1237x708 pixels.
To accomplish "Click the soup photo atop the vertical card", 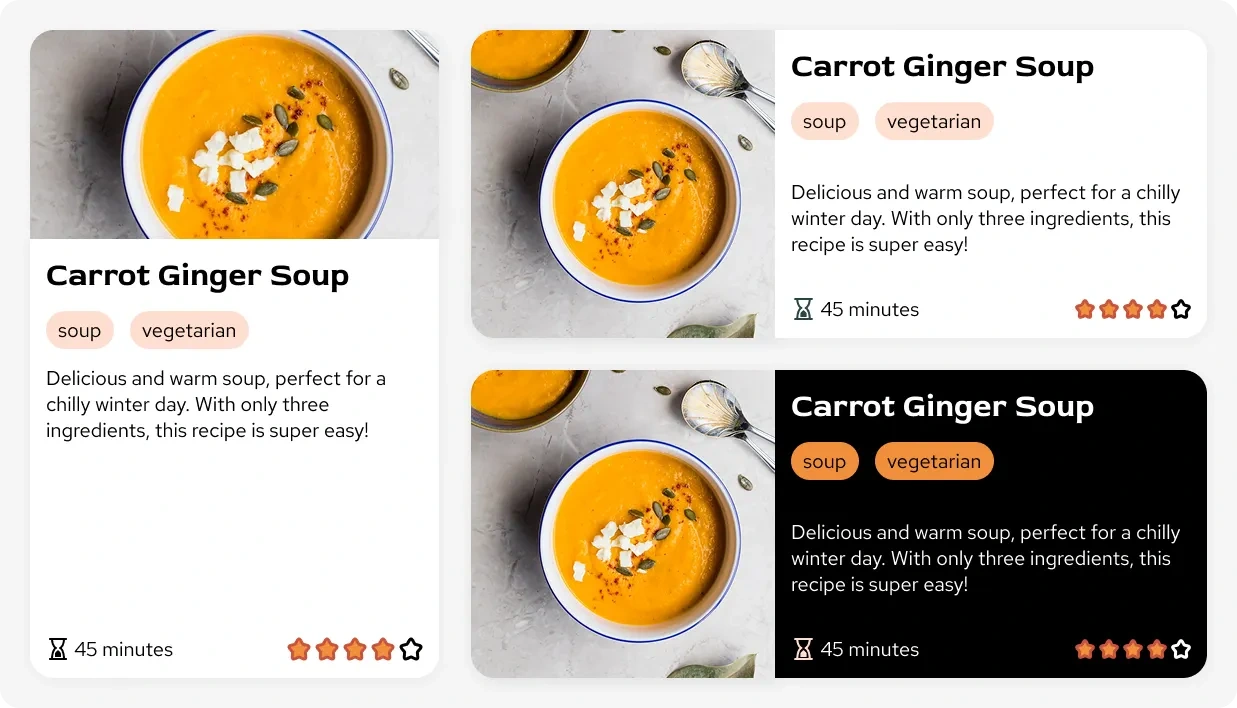I will [234, 134].
